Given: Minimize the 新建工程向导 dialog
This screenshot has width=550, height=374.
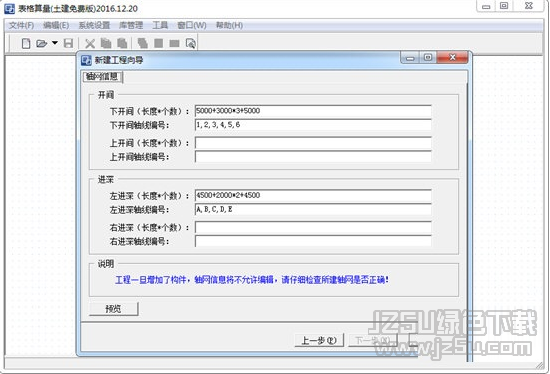Looking at the screenshot, I should tap(410, 58).
